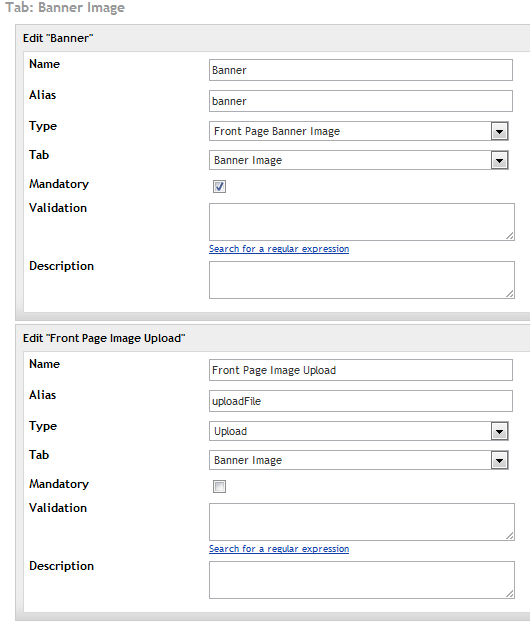Click the Name field with Front Page Image Upload

361,370
